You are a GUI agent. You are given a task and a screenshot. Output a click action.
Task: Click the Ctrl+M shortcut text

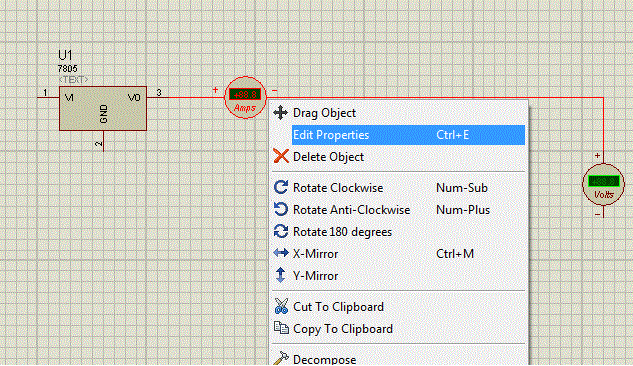[455, 254]
